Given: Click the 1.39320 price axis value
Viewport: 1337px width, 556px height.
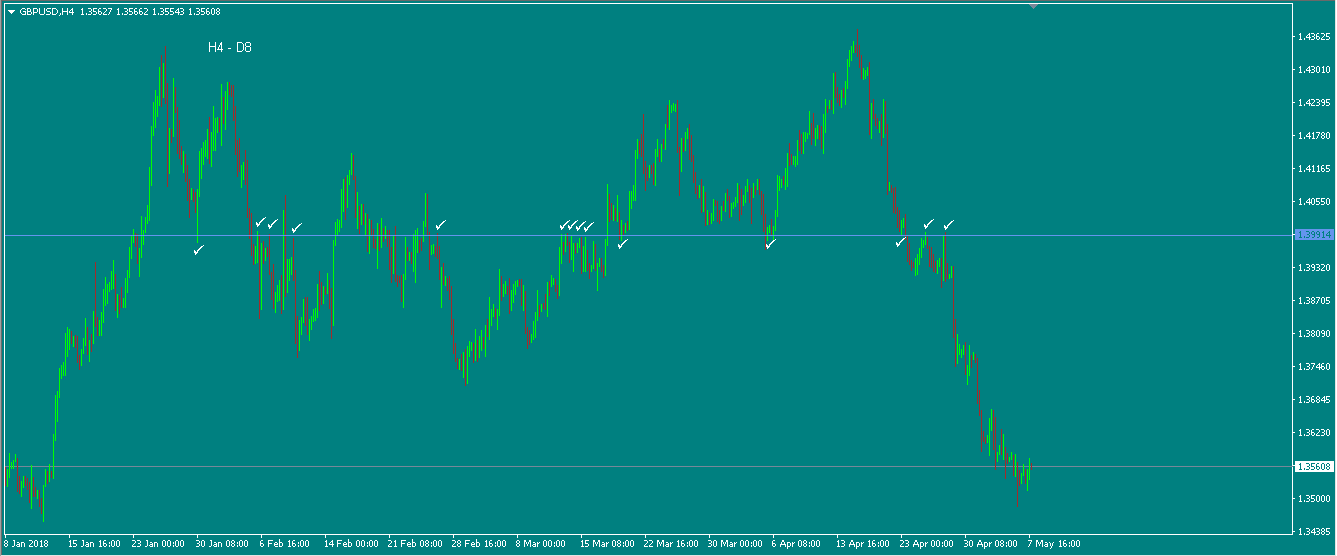Looking at the screenshot, I should click(x=1312, y=268).
